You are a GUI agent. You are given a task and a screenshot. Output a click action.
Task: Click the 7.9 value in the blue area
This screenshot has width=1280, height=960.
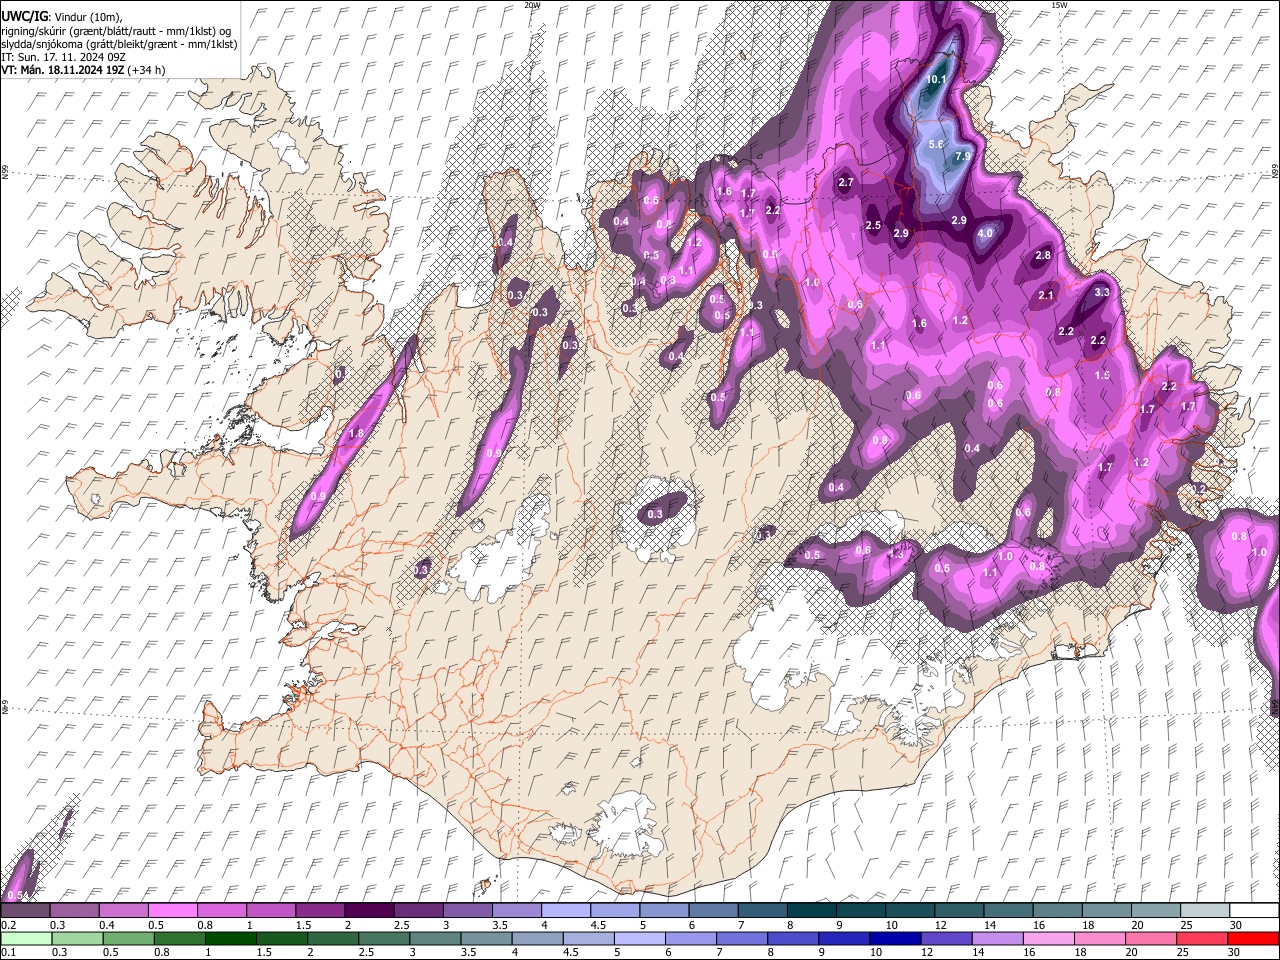(963, 157)
